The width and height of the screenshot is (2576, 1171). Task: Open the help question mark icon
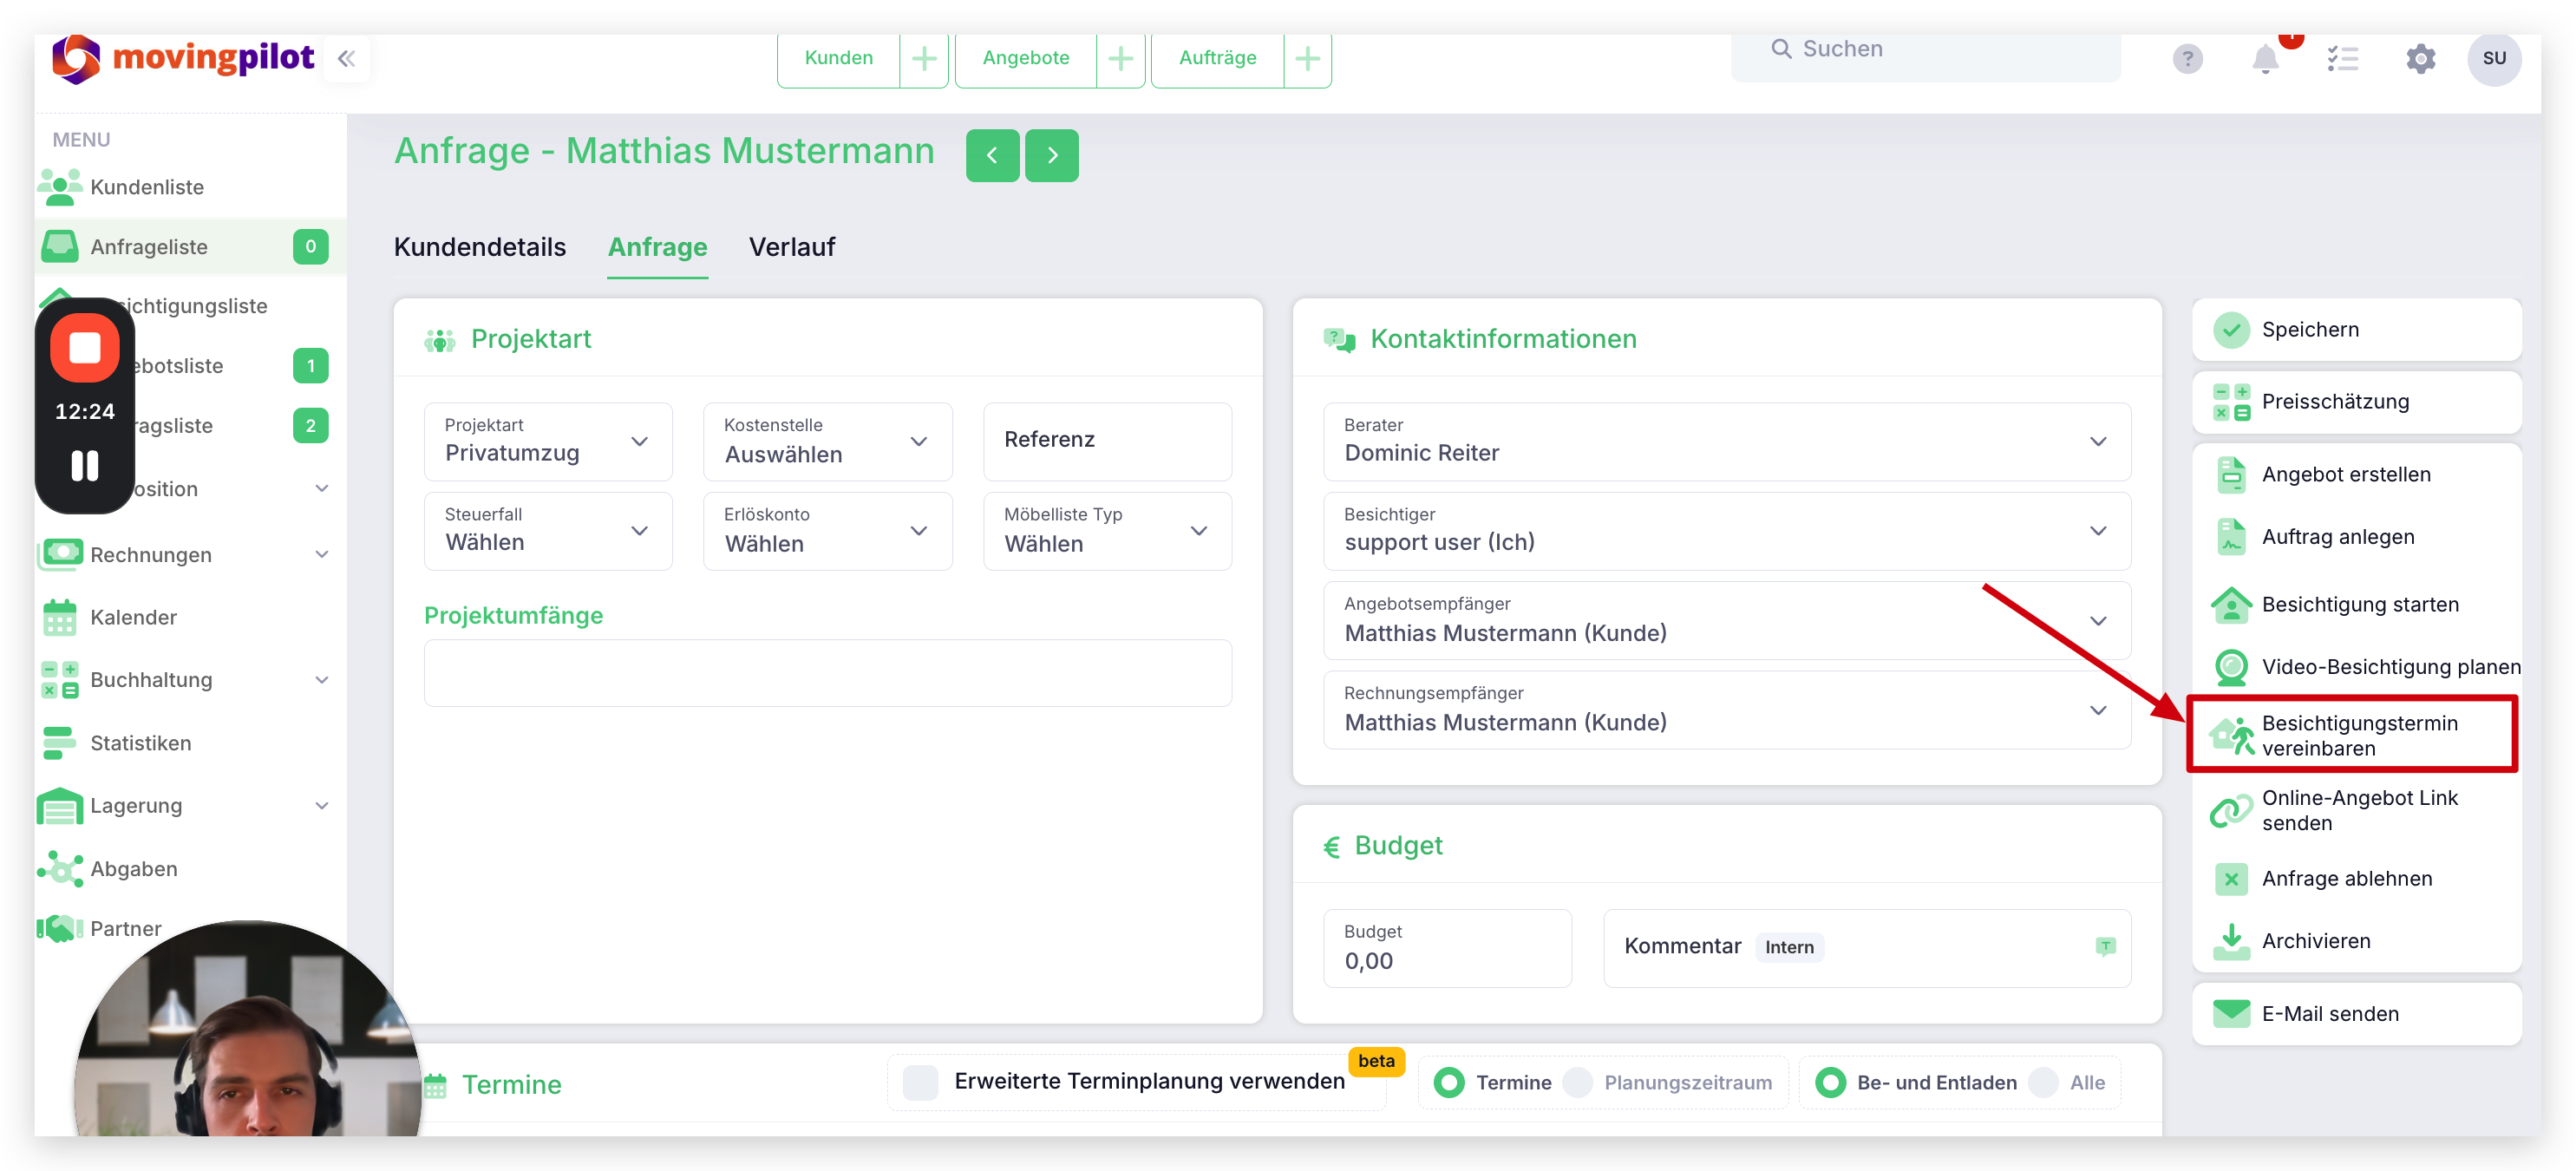2187,59
